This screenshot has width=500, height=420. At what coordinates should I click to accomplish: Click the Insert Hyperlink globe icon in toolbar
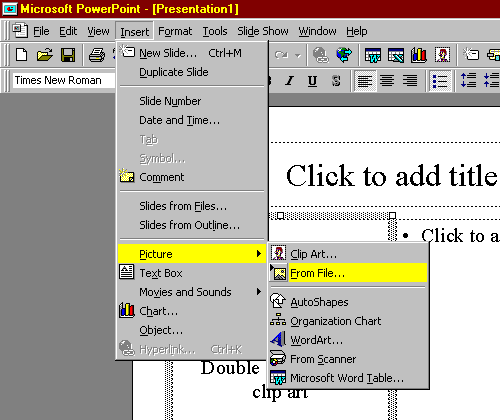[321, 55]
